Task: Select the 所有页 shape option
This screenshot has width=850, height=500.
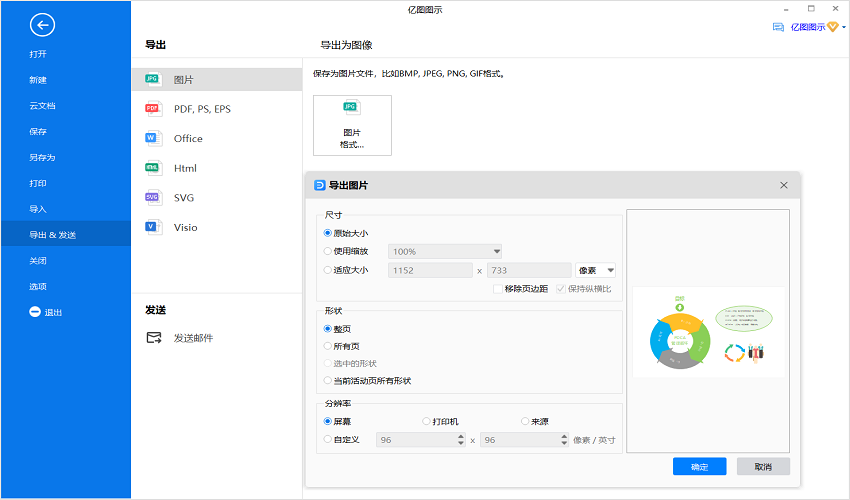Action: 327,346
